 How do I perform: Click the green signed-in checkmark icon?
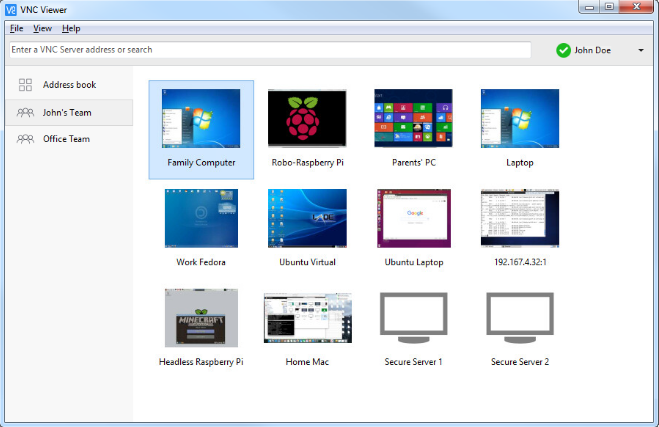563,50
